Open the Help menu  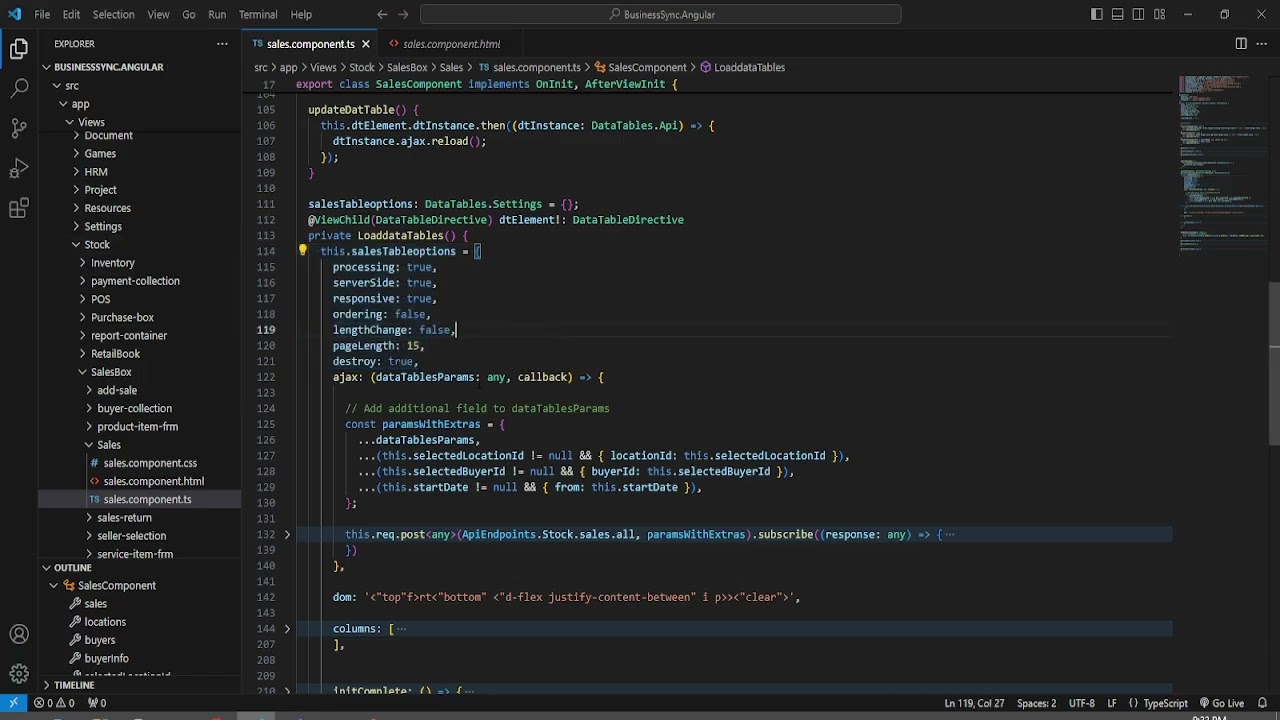(301, 14)
